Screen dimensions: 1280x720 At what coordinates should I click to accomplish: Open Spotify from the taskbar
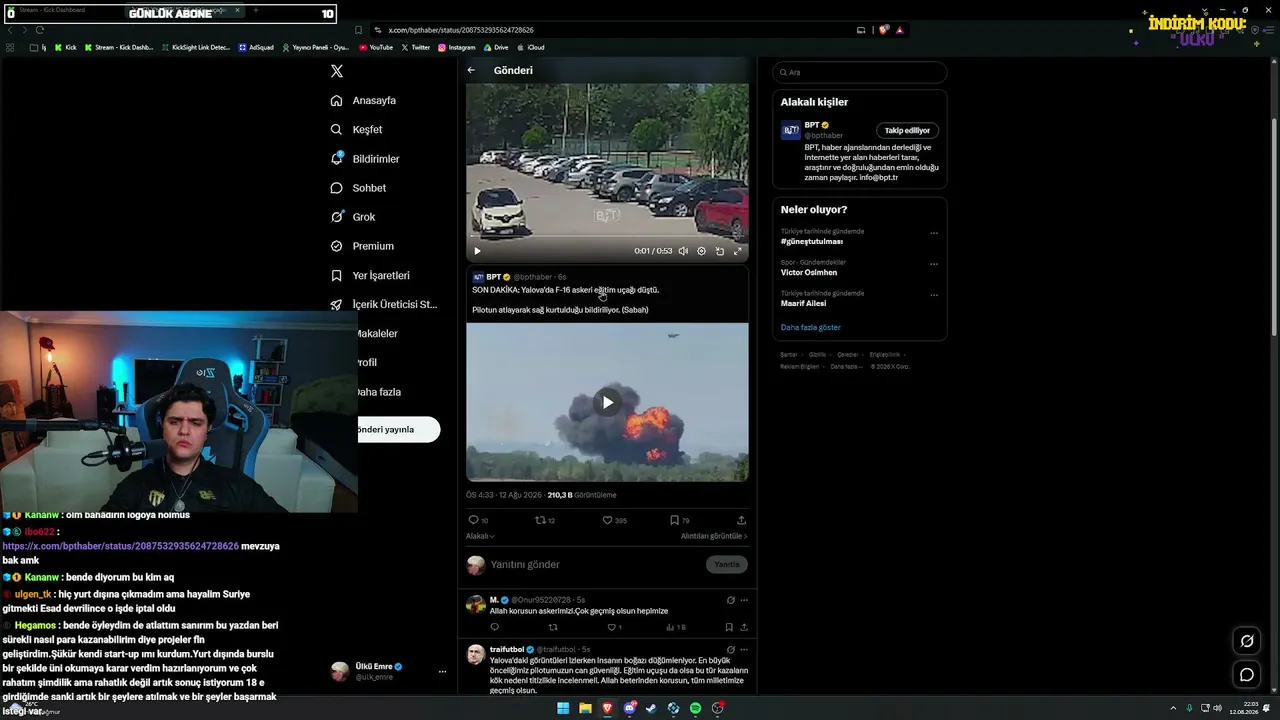[696, 708]
